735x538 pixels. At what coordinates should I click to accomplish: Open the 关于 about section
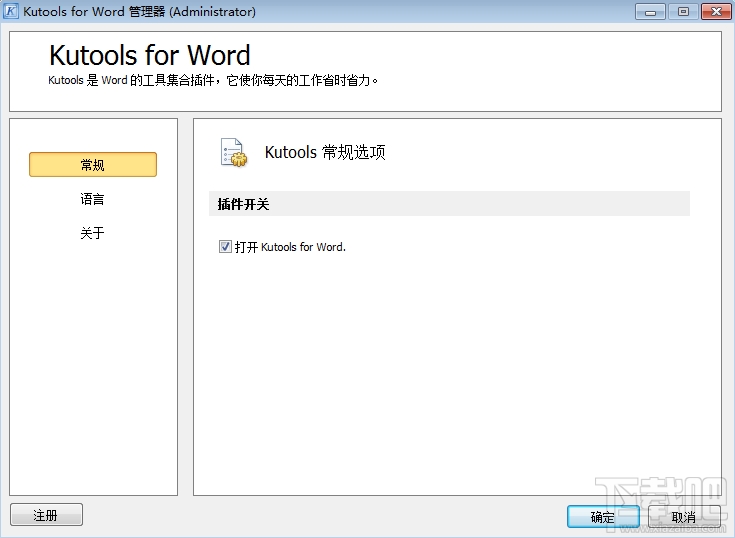pyautogui.click(x=92, y=233)
